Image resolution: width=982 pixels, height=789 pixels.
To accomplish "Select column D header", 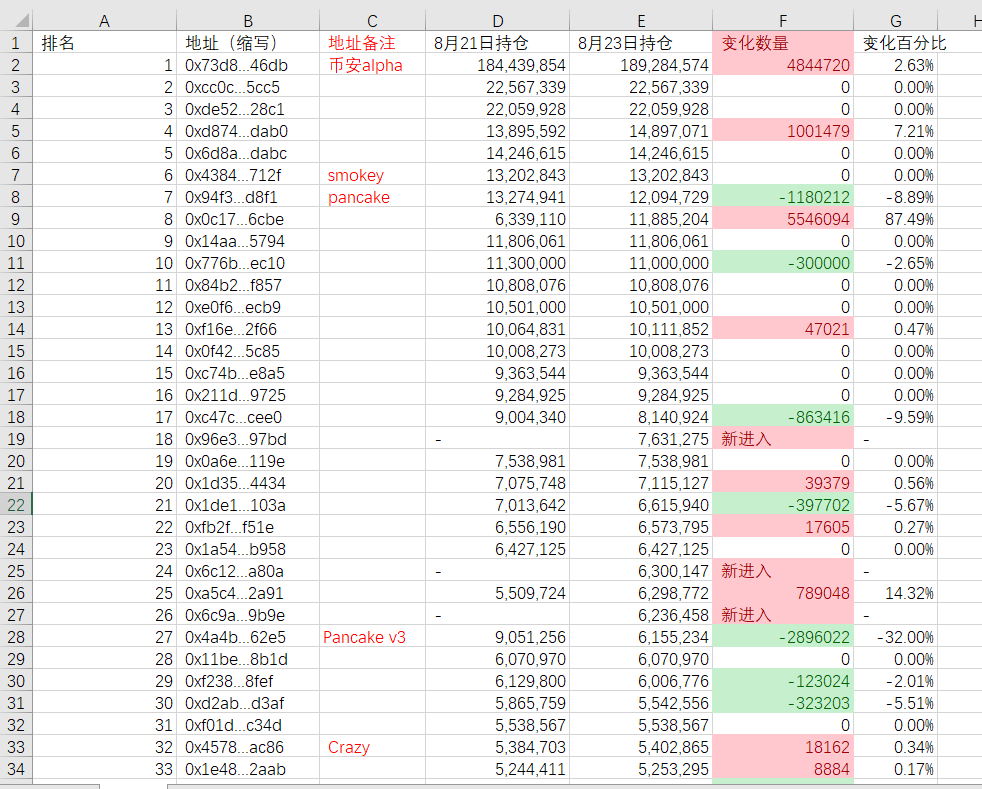I will pos(497,21).
